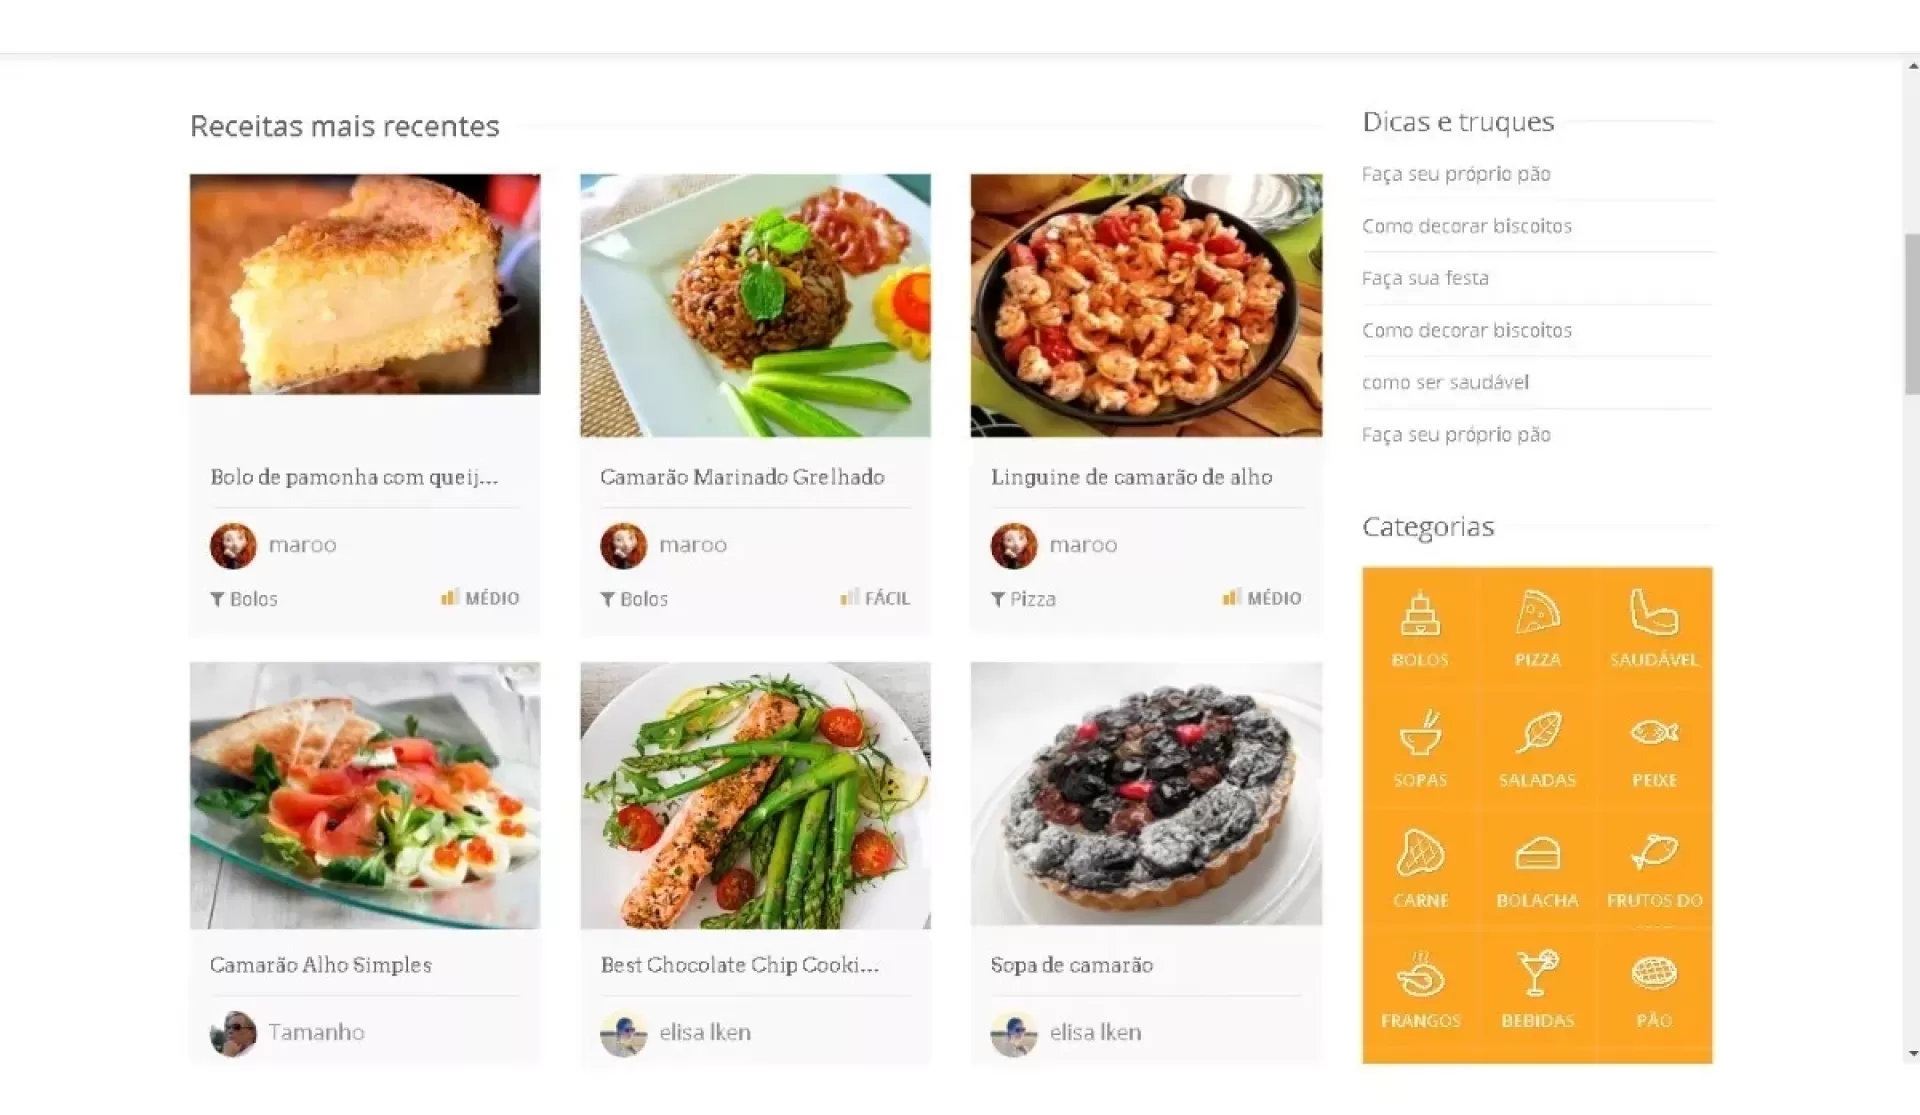Open the Bolo de pamonha photo
Screen dimensions: 1920x1115
pyautogui.click(x=365, y=284)
